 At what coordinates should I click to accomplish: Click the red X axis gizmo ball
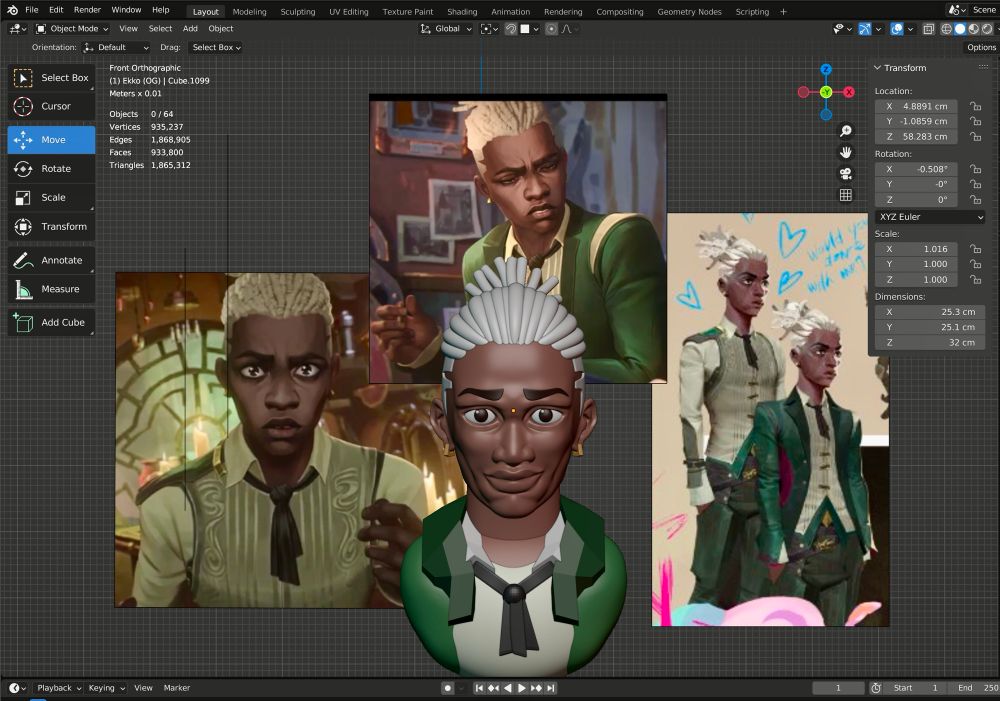pyautogui.click(x=849, y=92)
